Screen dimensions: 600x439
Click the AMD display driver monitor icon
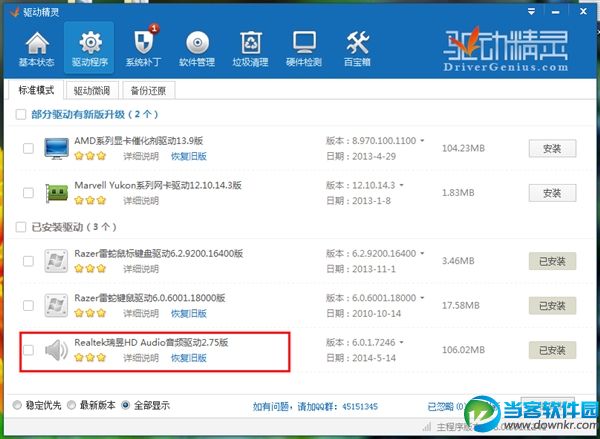56,148
